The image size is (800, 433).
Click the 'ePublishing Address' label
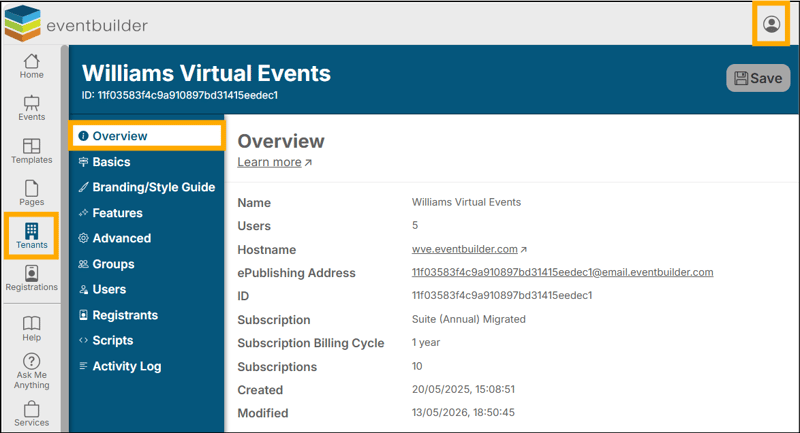click(x=296, y=273)
